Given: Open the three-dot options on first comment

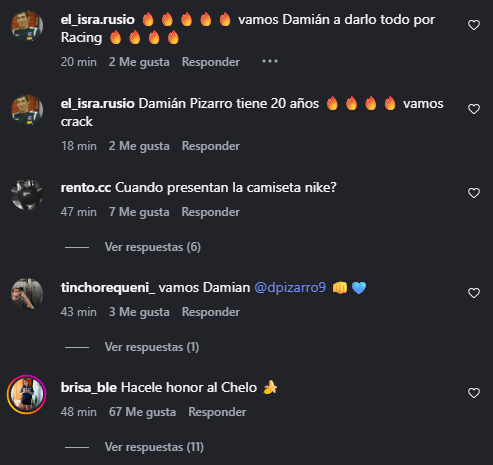Looking at the screenshot, I should point(270,61).
